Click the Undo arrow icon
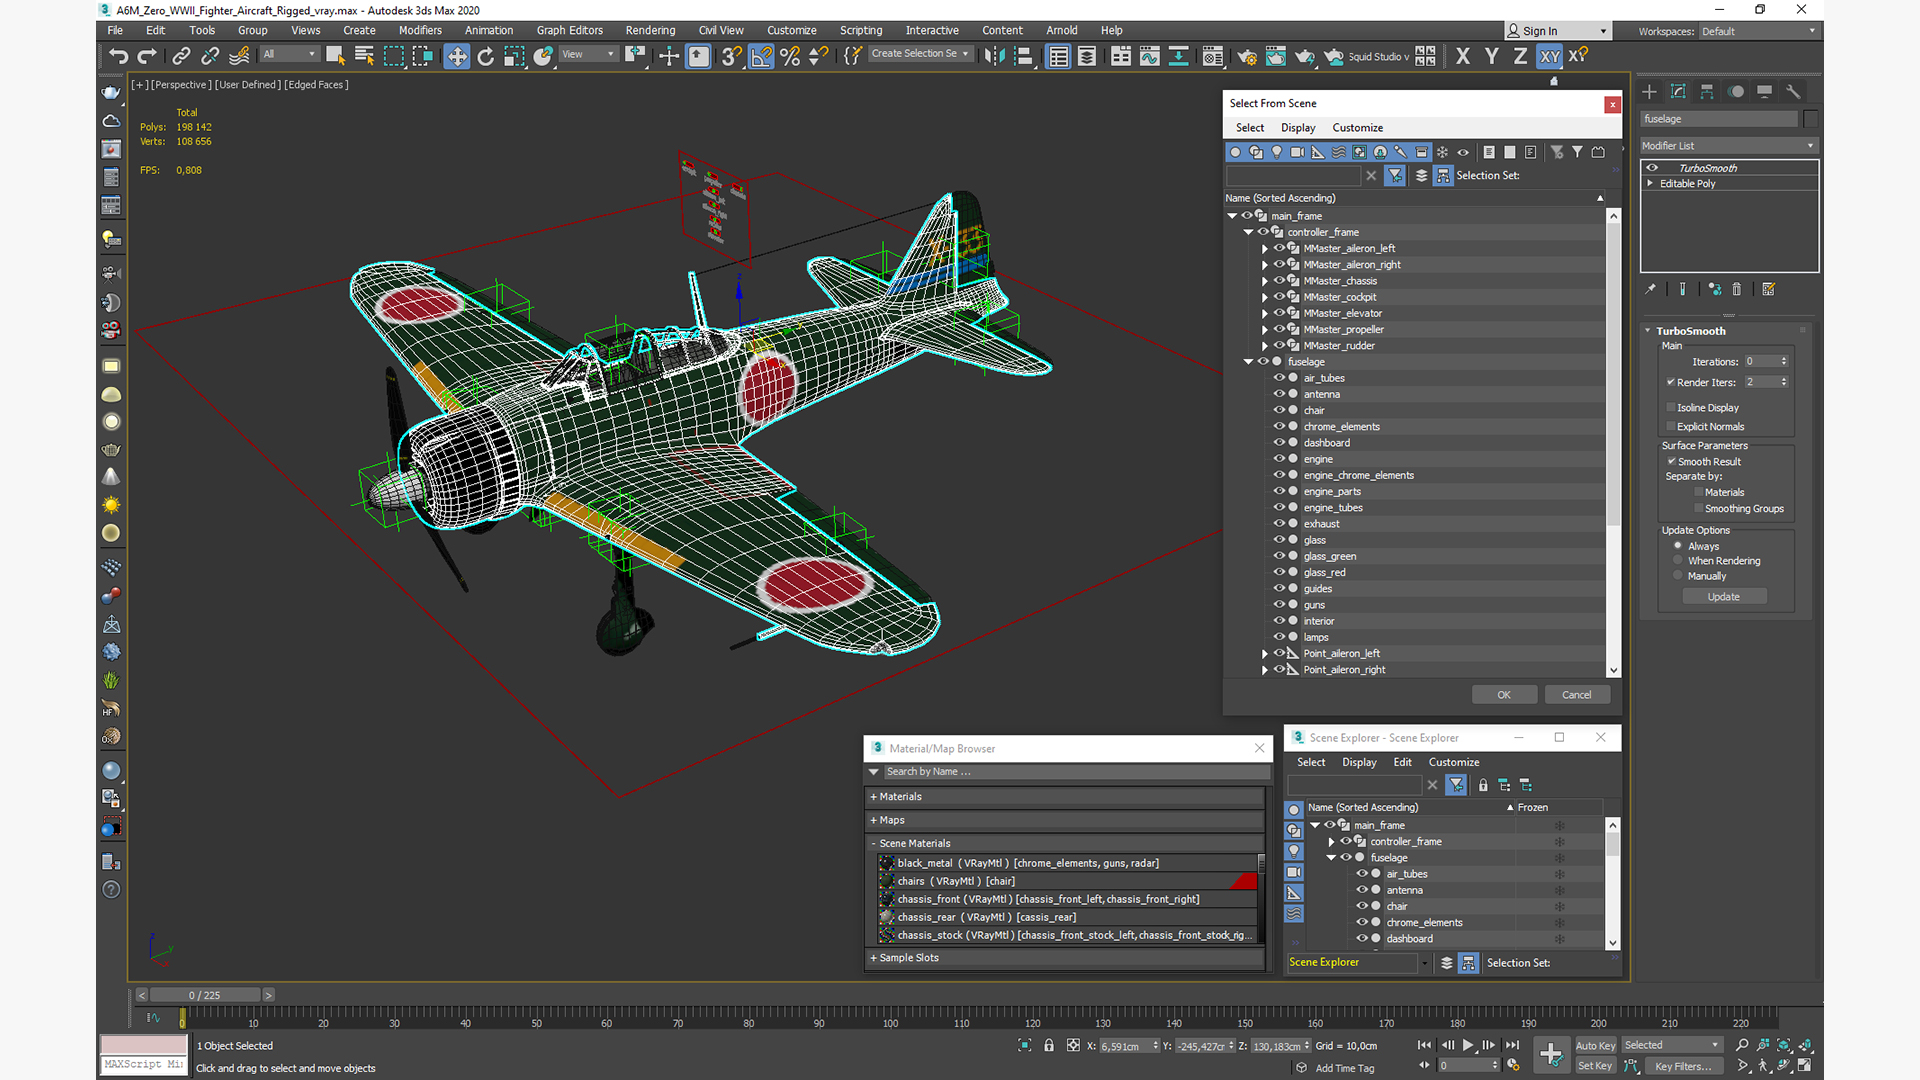The width and height of the screenshot is (1920, 1080). pos(118,56)
